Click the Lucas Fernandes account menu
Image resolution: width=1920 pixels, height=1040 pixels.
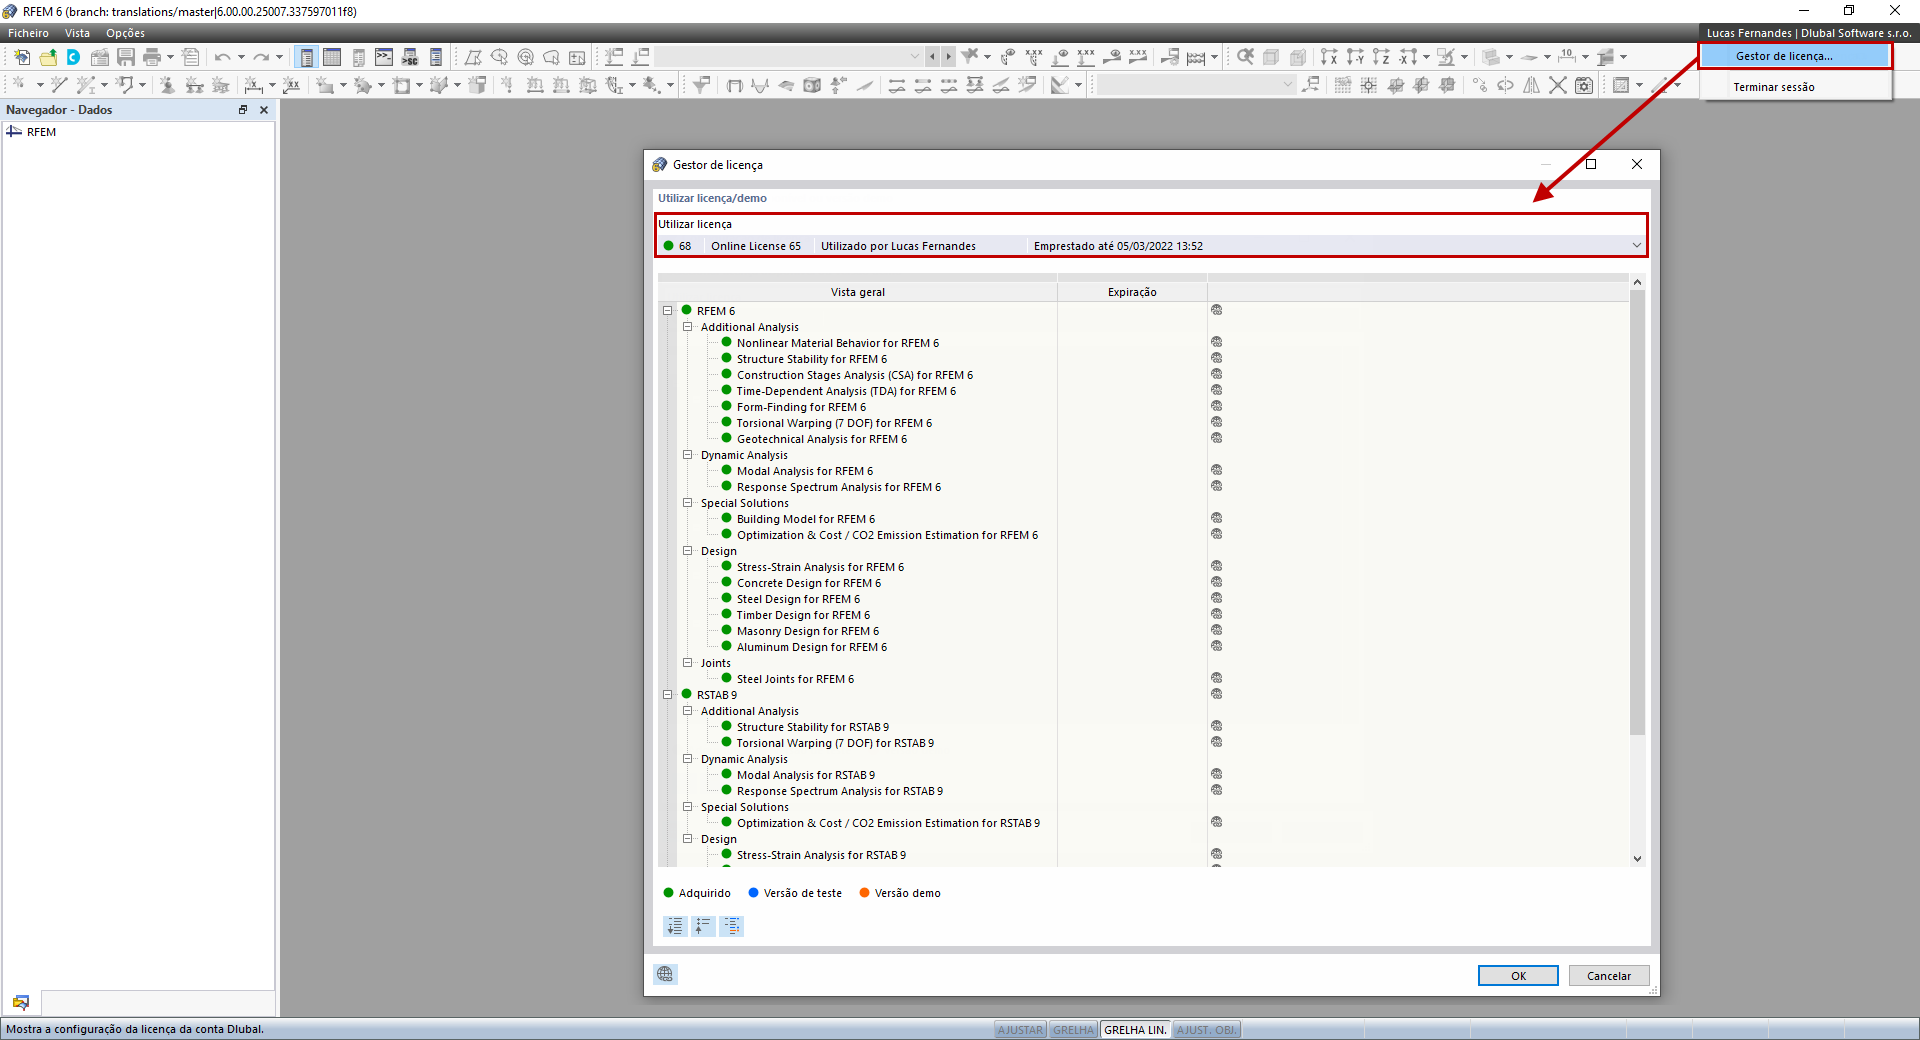tap(1808, 33)
